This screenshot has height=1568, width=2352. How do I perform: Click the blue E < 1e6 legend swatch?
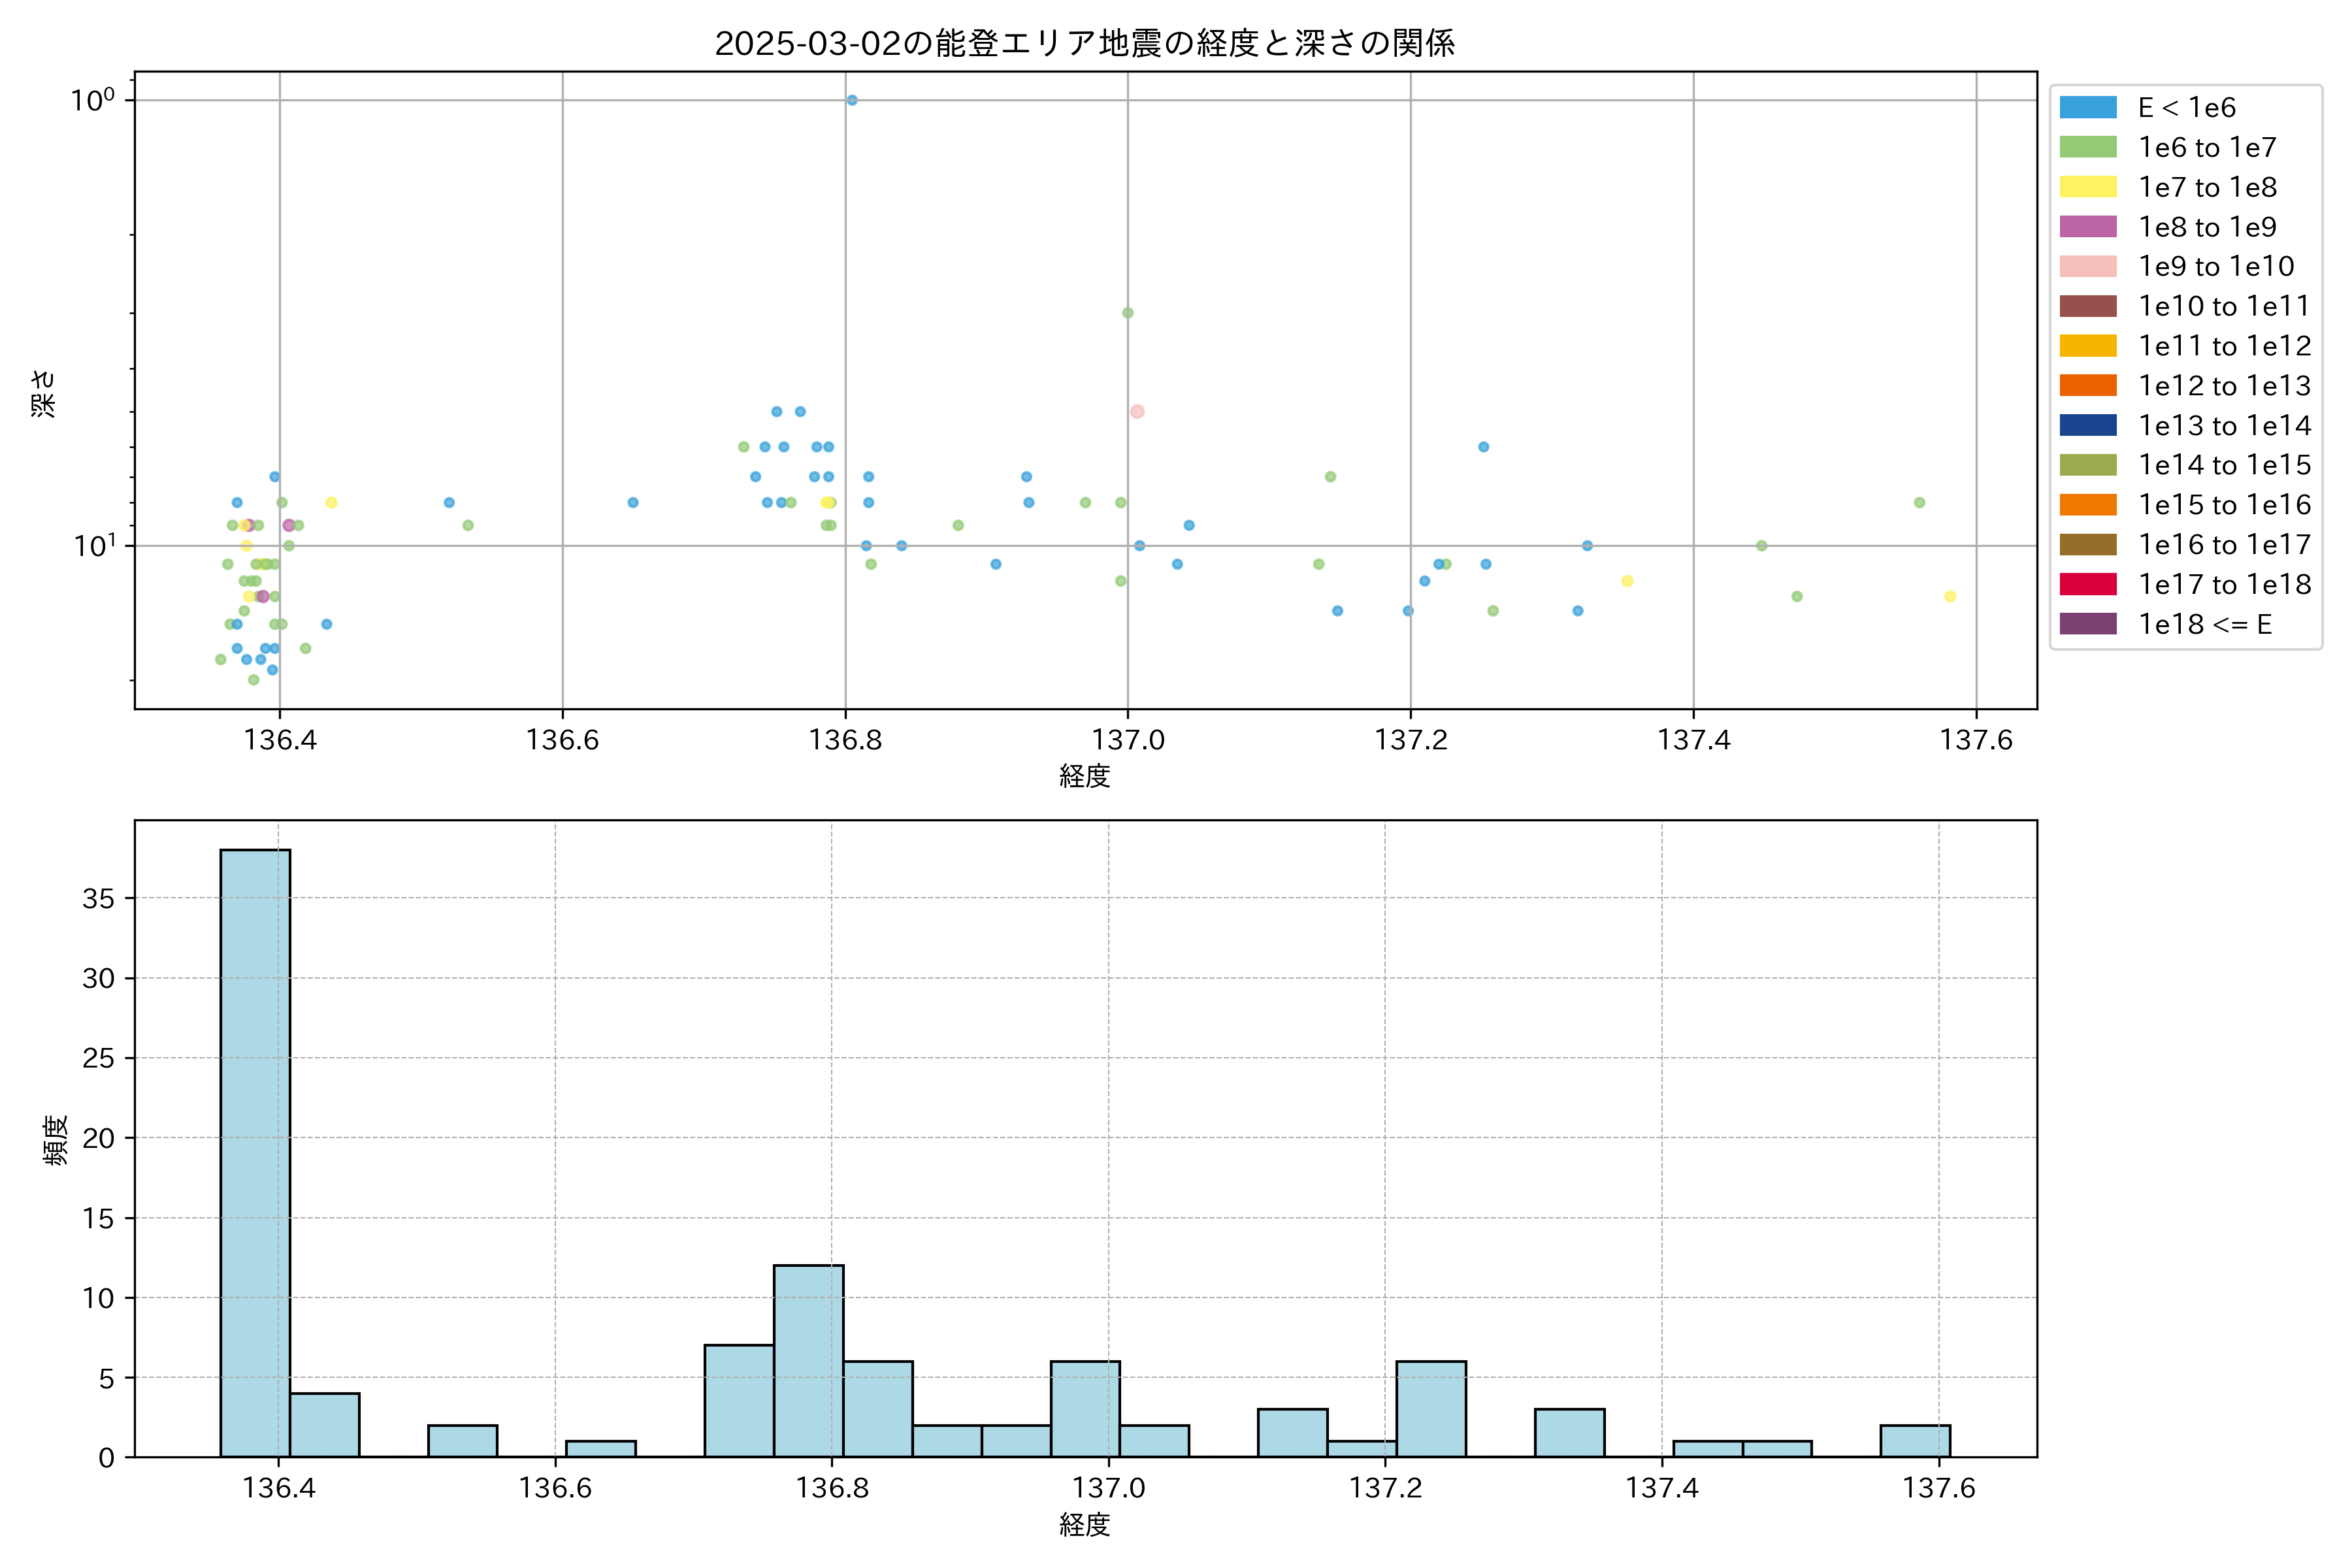pos(2087,108)
